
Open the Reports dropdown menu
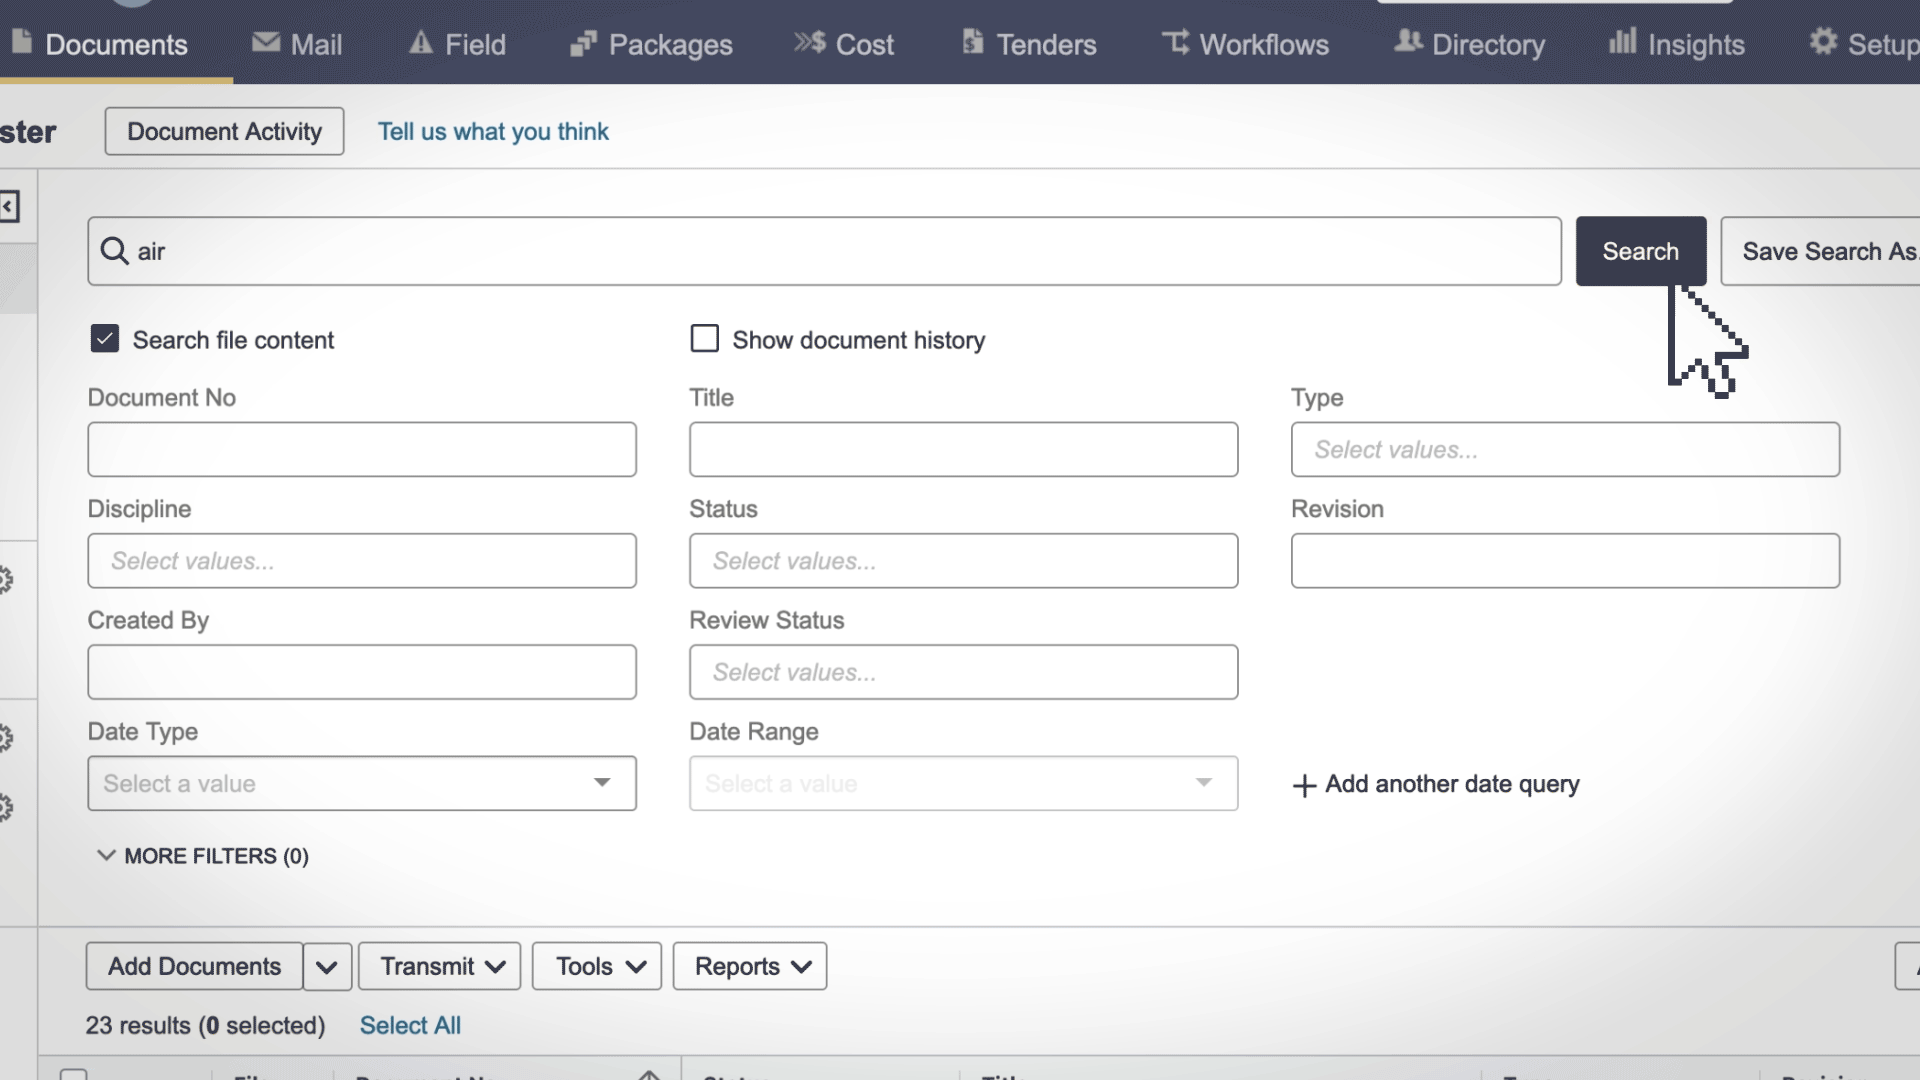[x=750, y=966]
